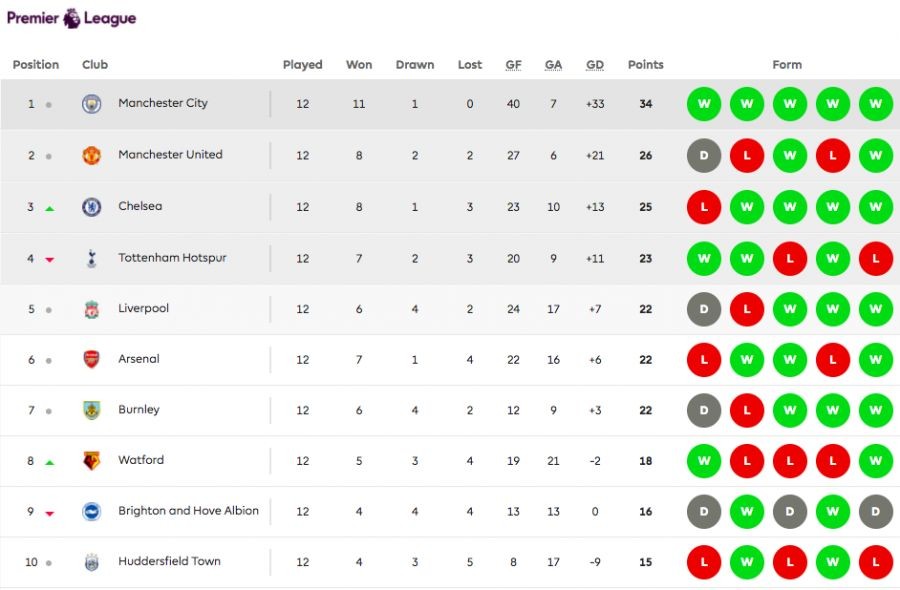Click the Burnley club crest
Viewport: 900px width, 590px height.
tap(92, 410)
